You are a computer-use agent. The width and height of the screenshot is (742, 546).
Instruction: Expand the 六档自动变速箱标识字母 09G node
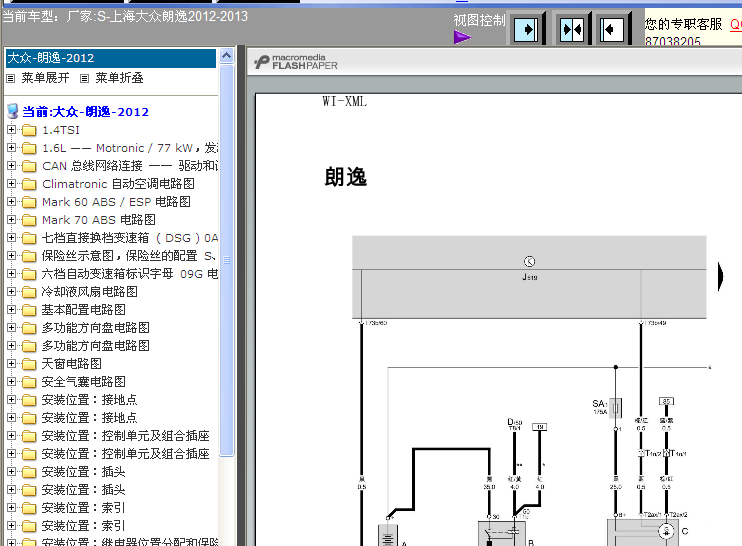click(11, 273)
